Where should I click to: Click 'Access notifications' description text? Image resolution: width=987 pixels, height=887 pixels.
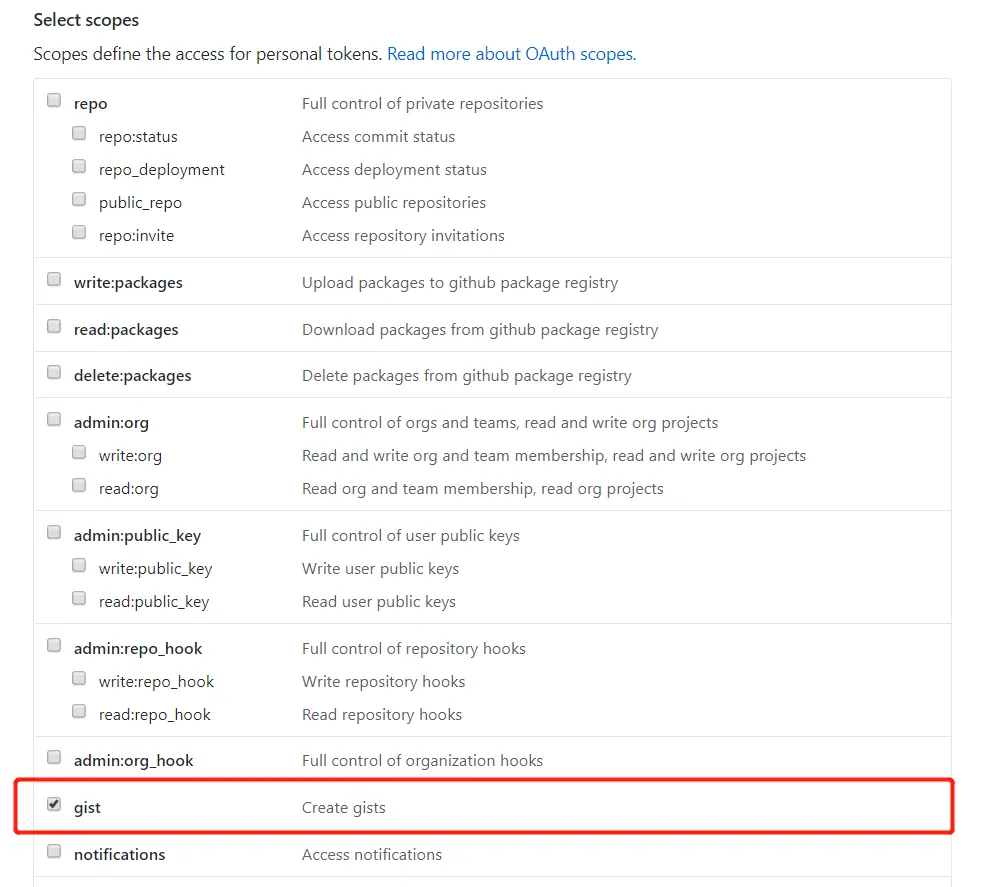pyautogui.click(x=371, y=855)
